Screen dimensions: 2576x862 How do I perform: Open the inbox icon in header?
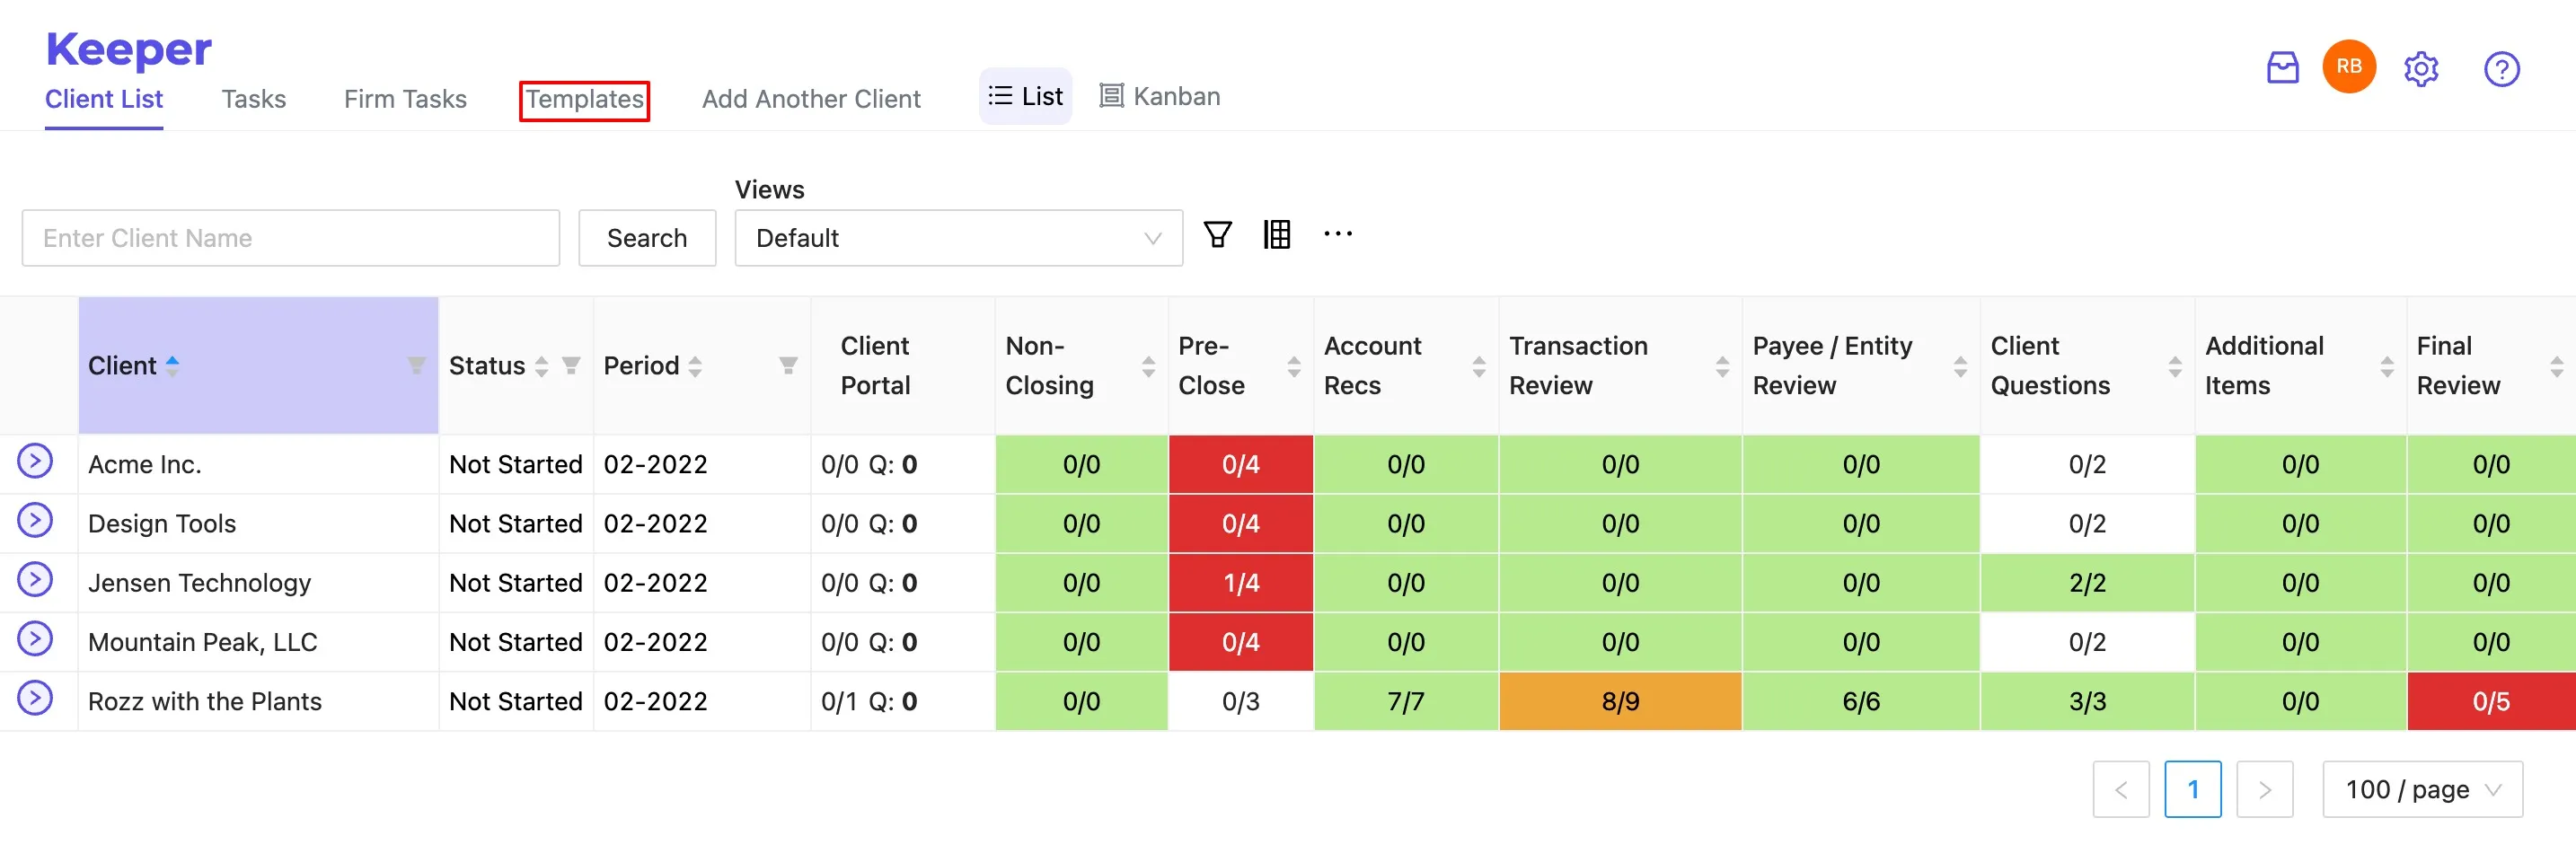2282,68
